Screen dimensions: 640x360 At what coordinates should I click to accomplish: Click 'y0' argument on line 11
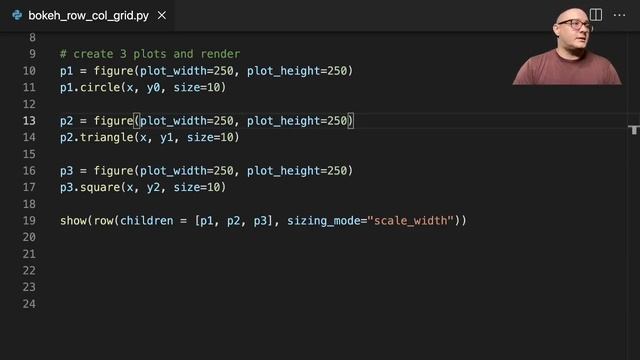153,87
